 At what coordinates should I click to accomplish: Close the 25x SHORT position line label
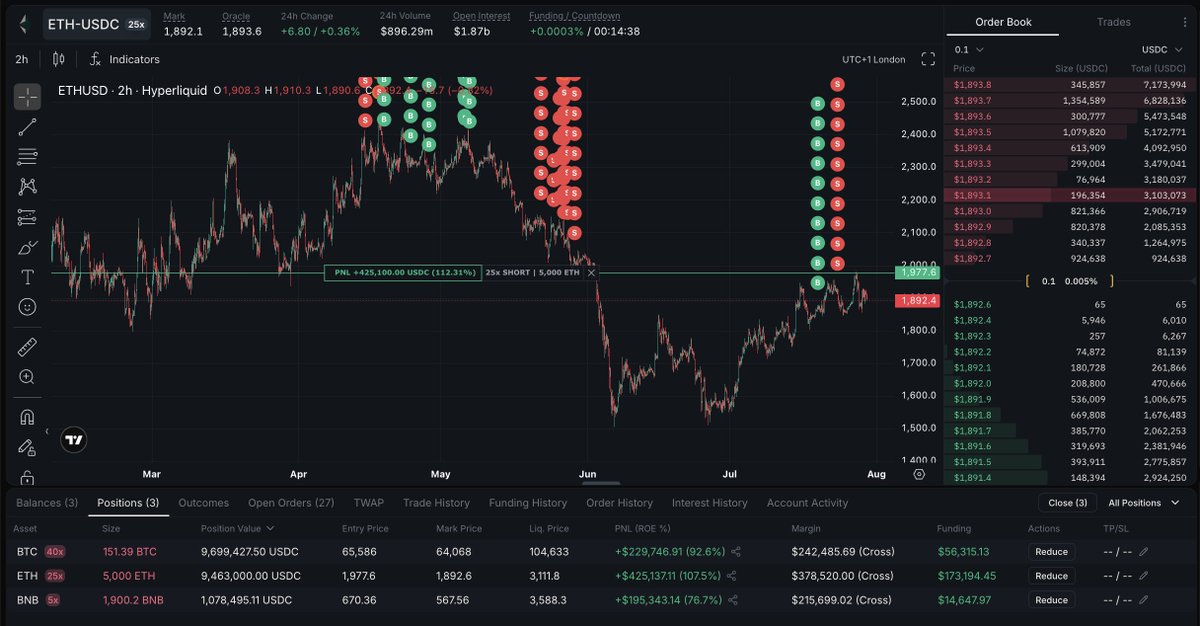591,272
